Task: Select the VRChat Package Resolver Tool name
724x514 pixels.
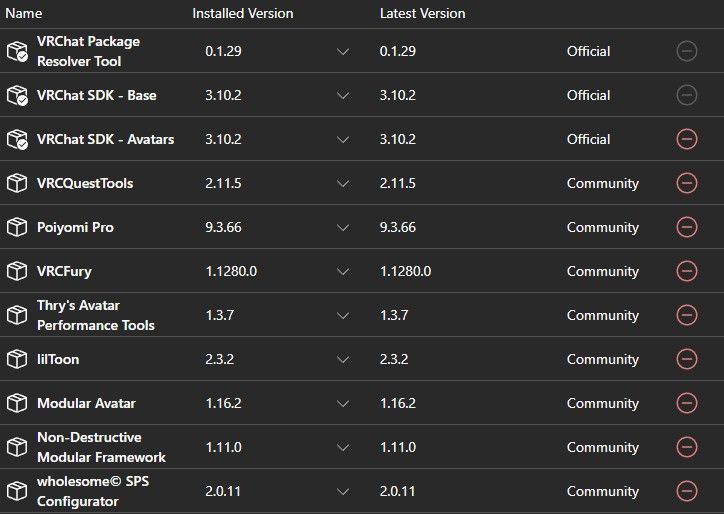Action: point(88,51)
